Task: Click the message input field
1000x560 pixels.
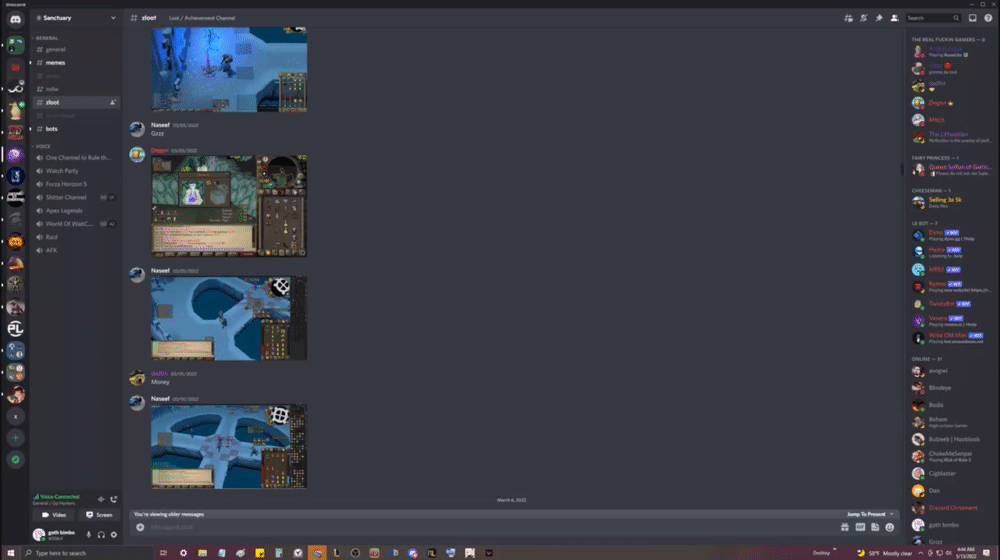Action: coord(491,527)
